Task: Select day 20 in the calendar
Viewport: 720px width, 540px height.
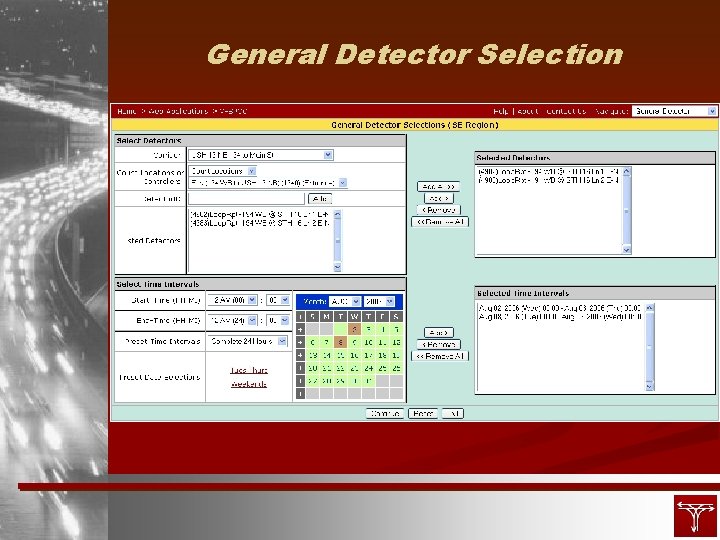Action: (313, 368)
